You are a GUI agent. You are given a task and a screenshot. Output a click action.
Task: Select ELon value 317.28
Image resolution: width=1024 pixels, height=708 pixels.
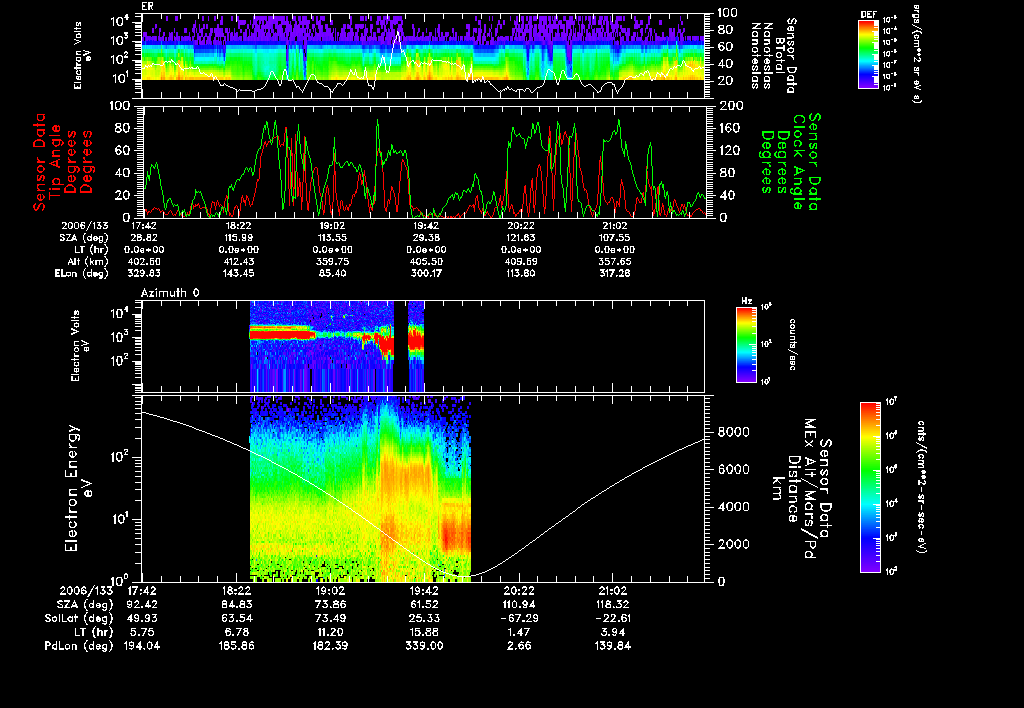(x=615, y=273)
